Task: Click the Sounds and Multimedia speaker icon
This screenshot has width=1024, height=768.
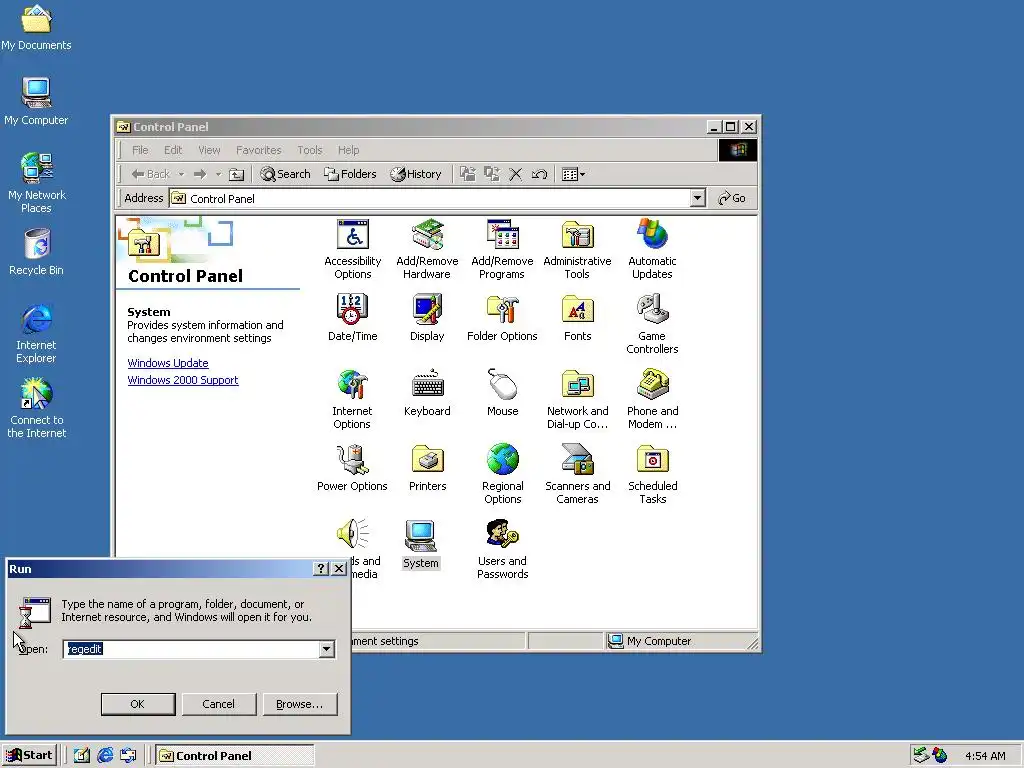Action: tap(353, 534)
